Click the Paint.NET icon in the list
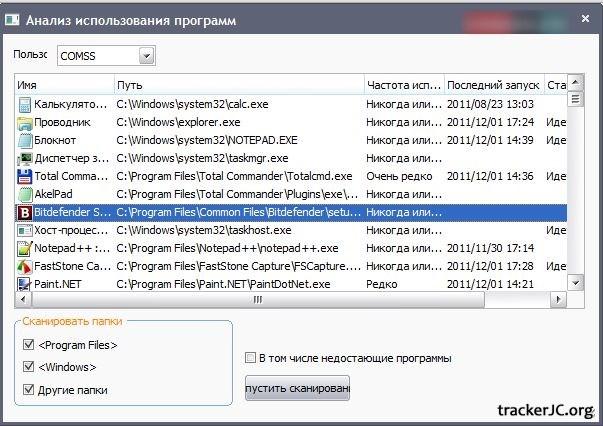The width and height of the screenshot is (603, 426). pos(25,284)
